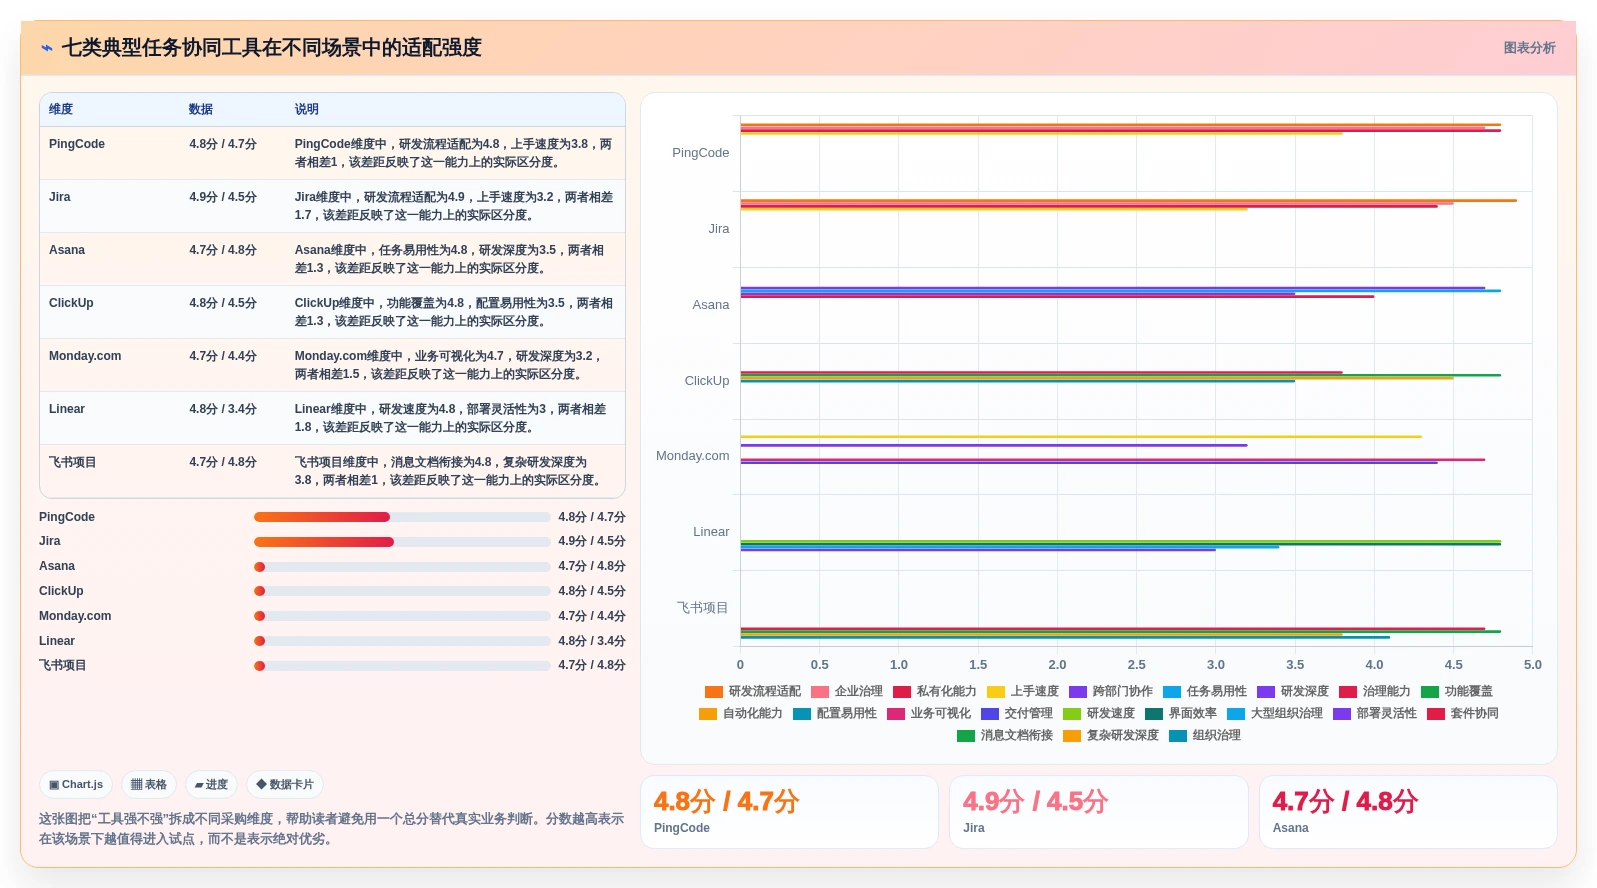Hide the 消息文档衔接 dataset in legend
This screenshot has width=1597, height=888.
[x=1005, y=736]
